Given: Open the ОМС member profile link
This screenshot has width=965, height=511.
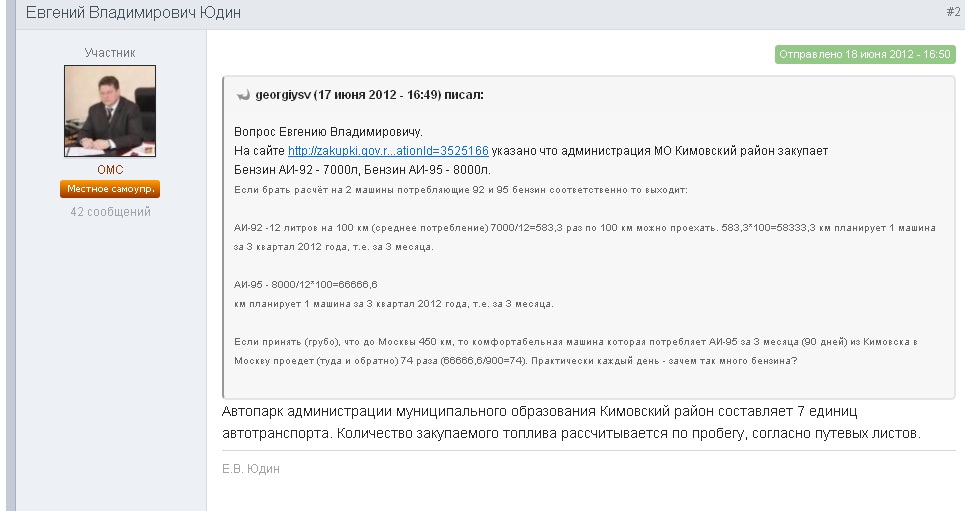Looking at the screenshot, I should point(110,170).
